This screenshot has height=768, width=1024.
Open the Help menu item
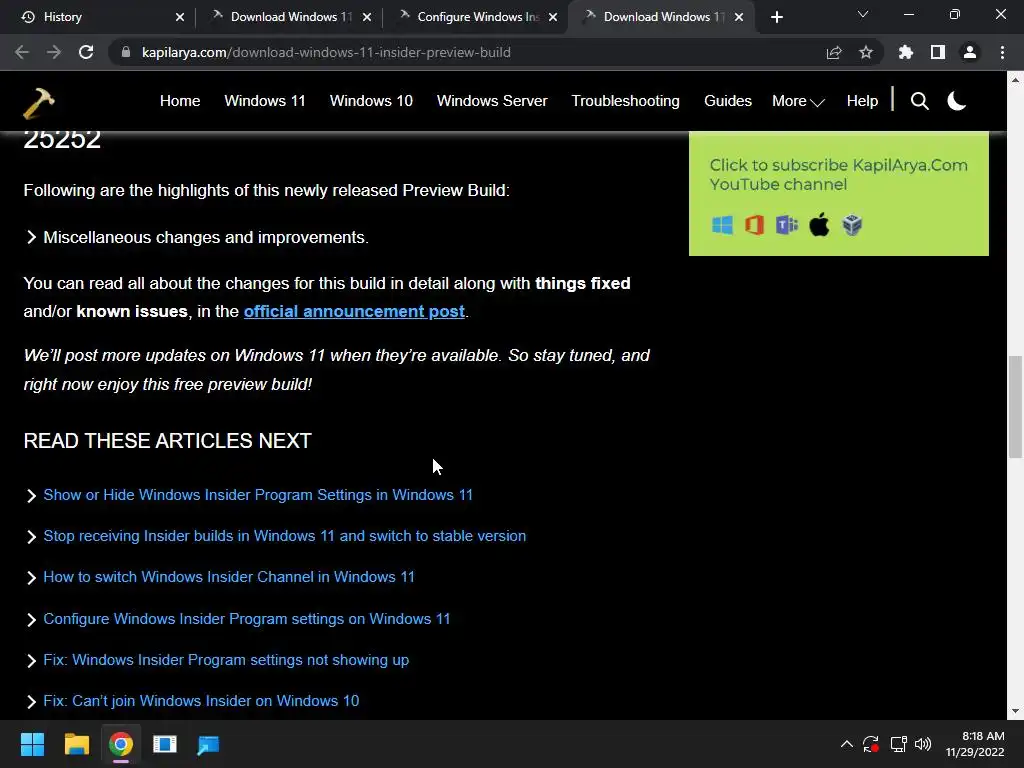[862, 101]
